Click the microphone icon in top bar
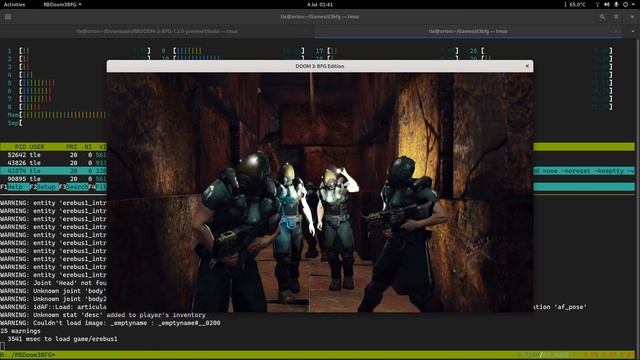Viewport: 640px width, 360px height. pos(616,4)
